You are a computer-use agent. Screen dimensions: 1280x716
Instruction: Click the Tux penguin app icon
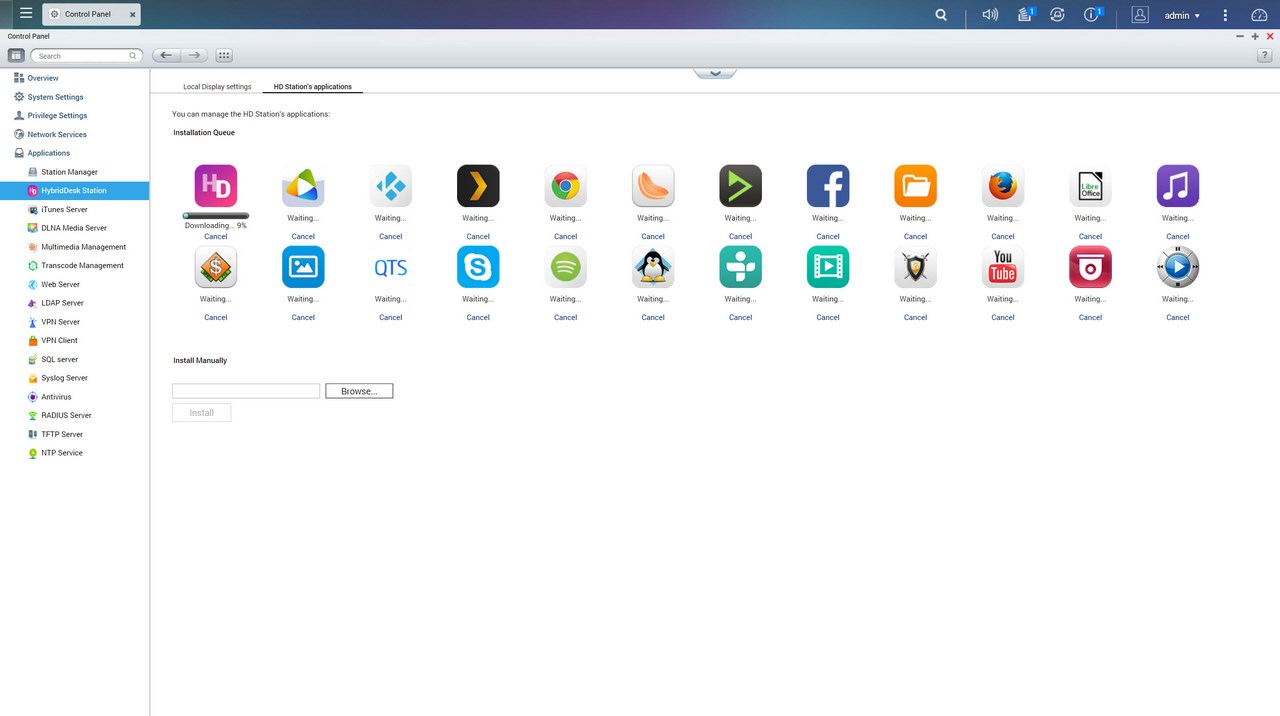[x=653, y=267]
